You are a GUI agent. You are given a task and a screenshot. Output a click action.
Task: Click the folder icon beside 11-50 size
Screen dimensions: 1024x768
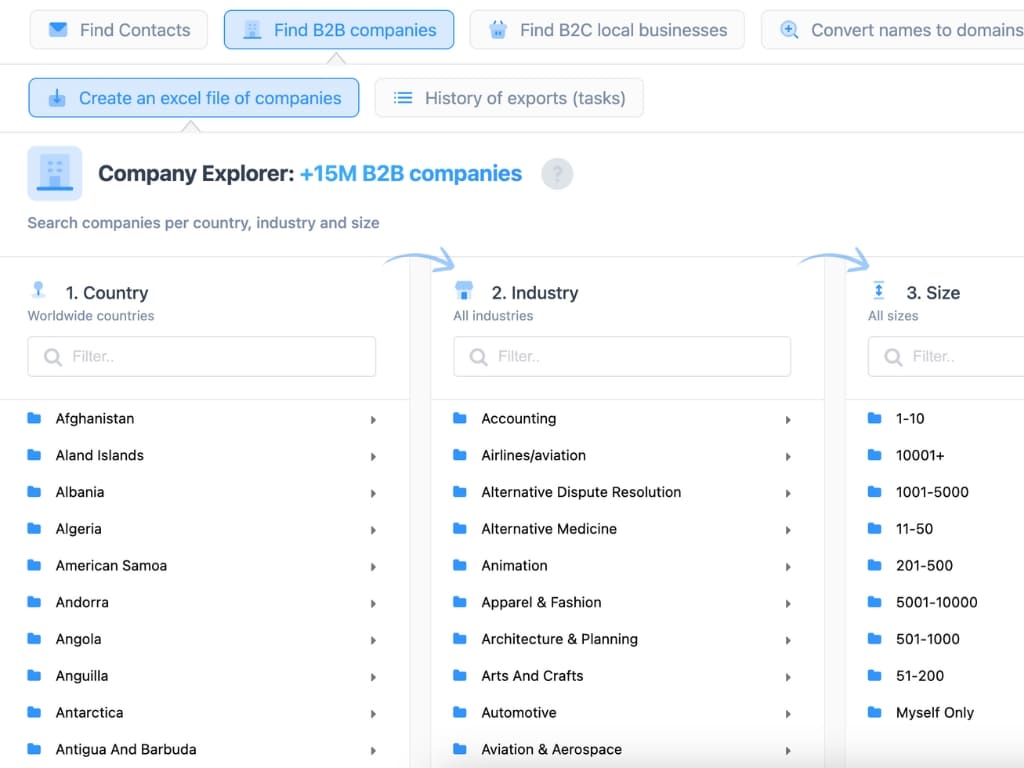pyautogui.click(x=874, y=528)
